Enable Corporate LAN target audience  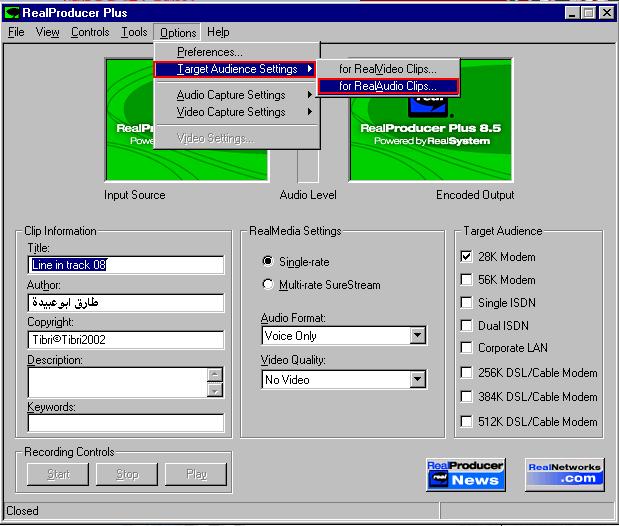click(466, 348)
